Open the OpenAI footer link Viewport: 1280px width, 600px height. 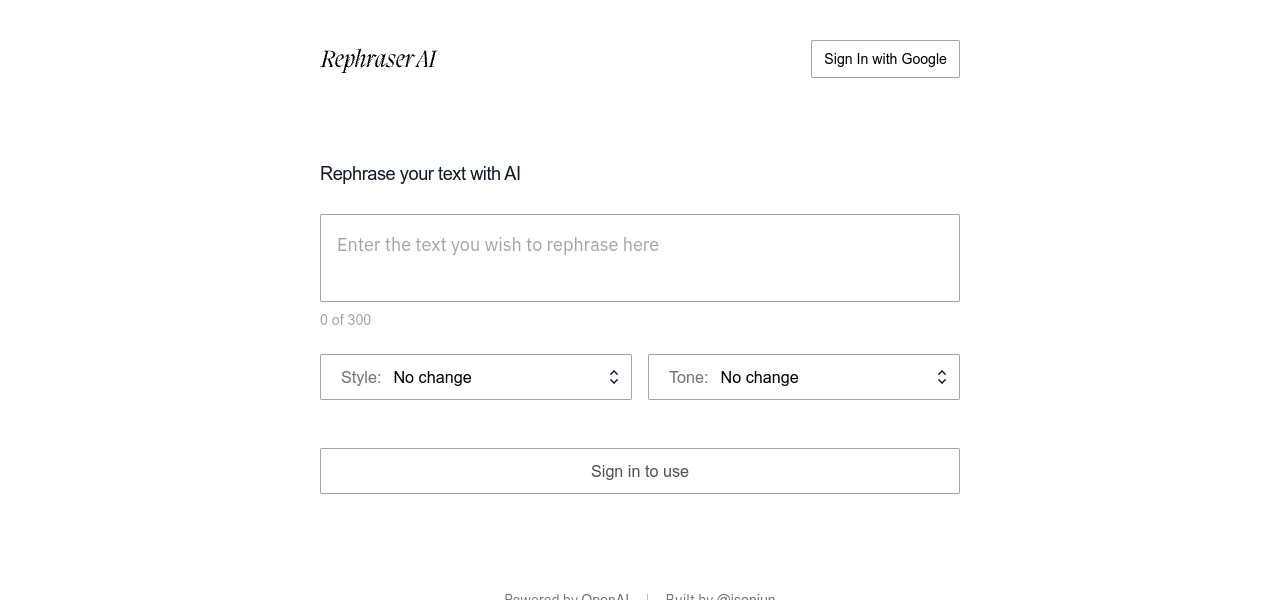605,597
